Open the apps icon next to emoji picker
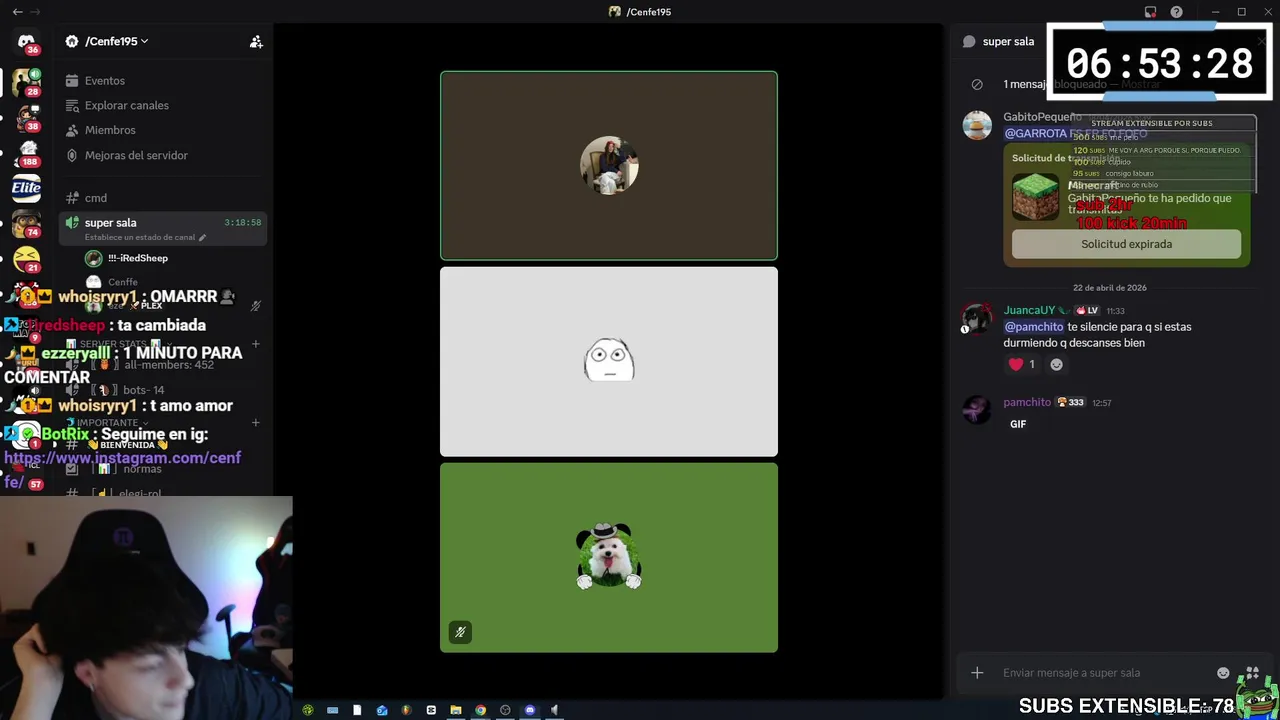1280x720 pixels. [1252, 673]
